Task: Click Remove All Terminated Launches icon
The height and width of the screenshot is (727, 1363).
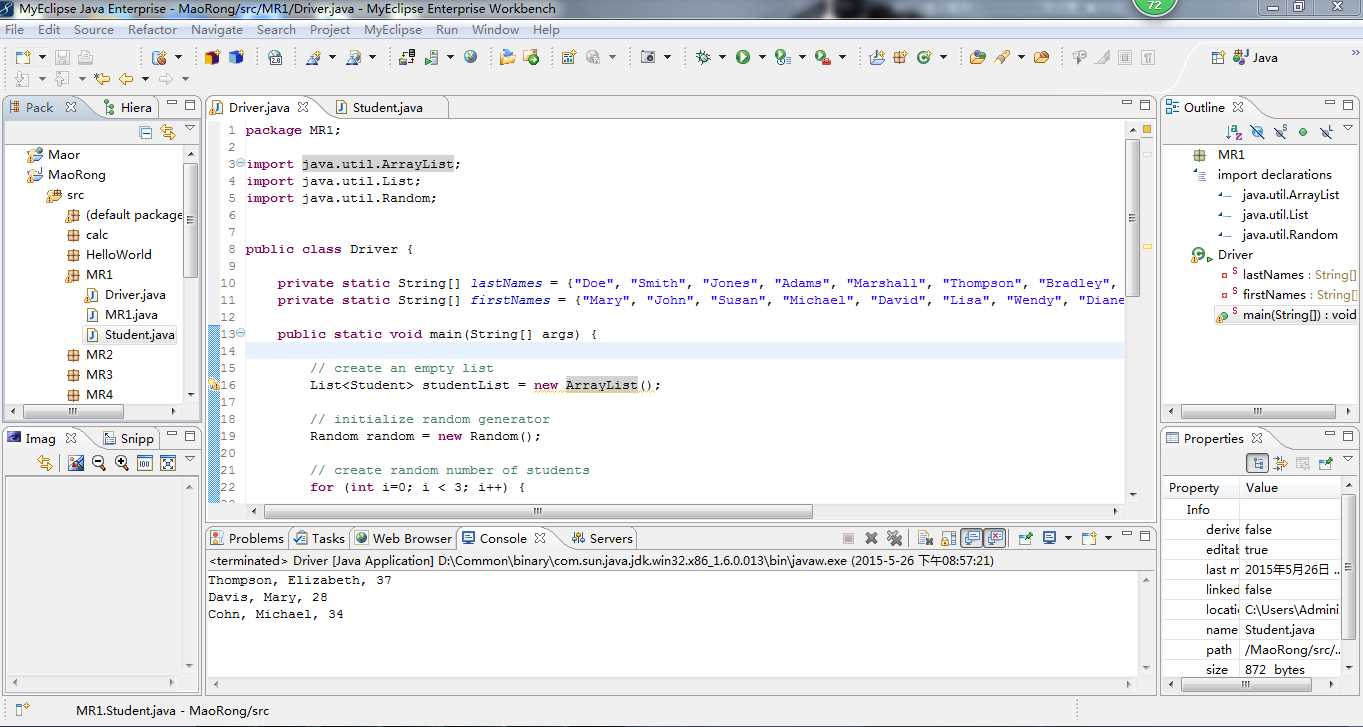Action: coord(895,538)
